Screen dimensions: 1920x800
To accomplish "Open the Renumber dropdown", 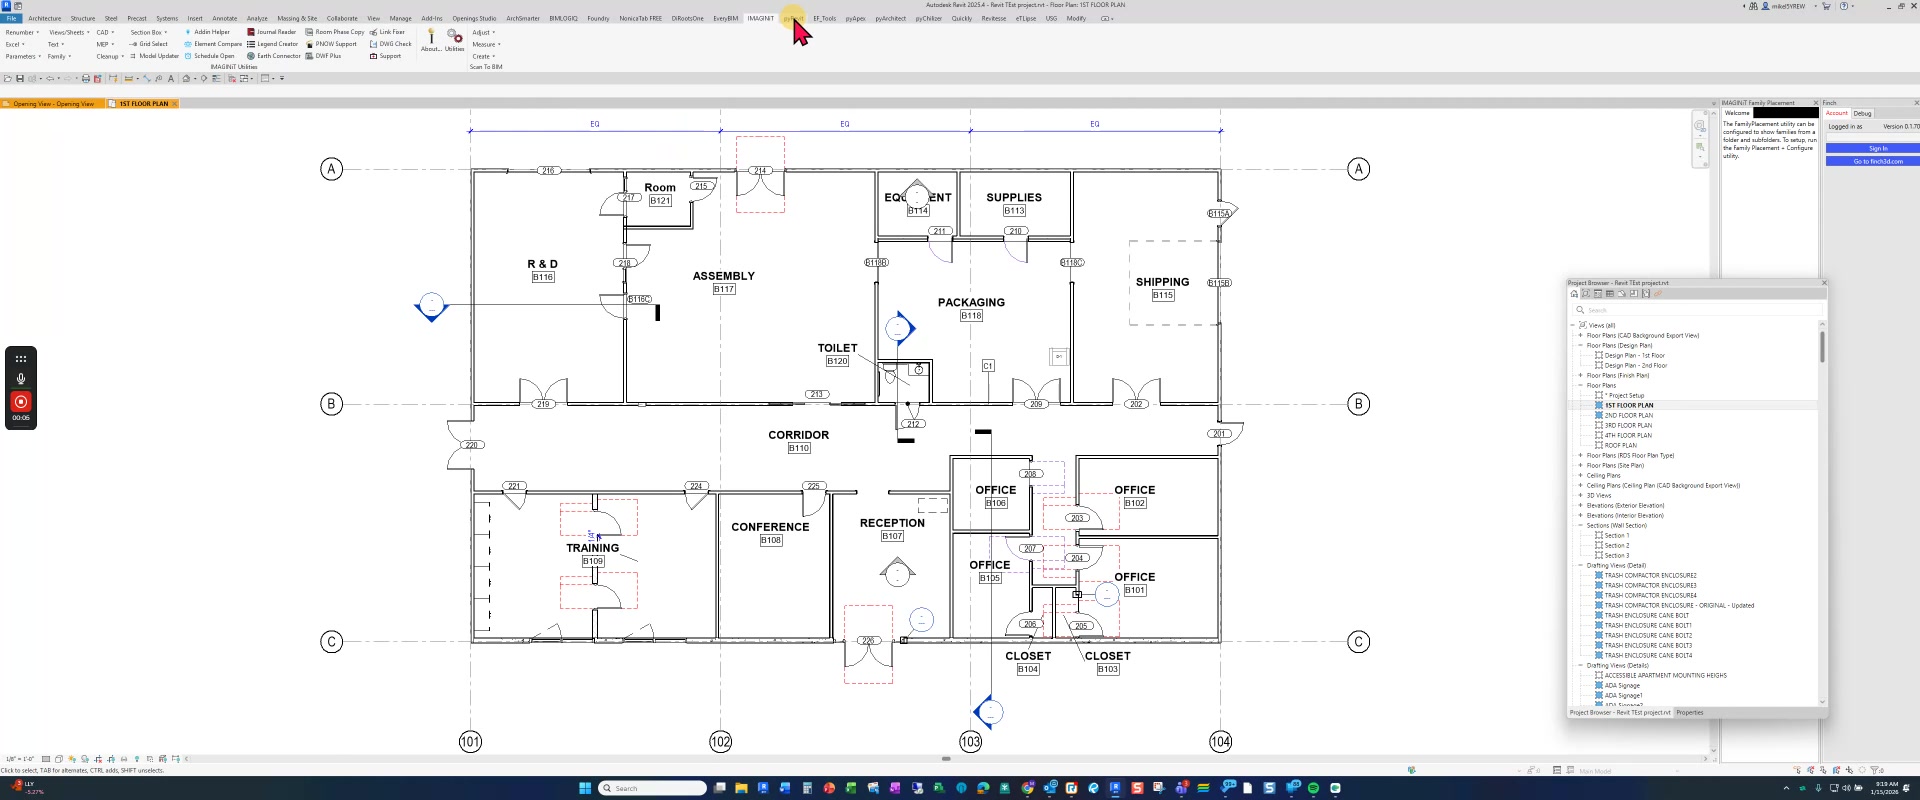I will [21, 32].
